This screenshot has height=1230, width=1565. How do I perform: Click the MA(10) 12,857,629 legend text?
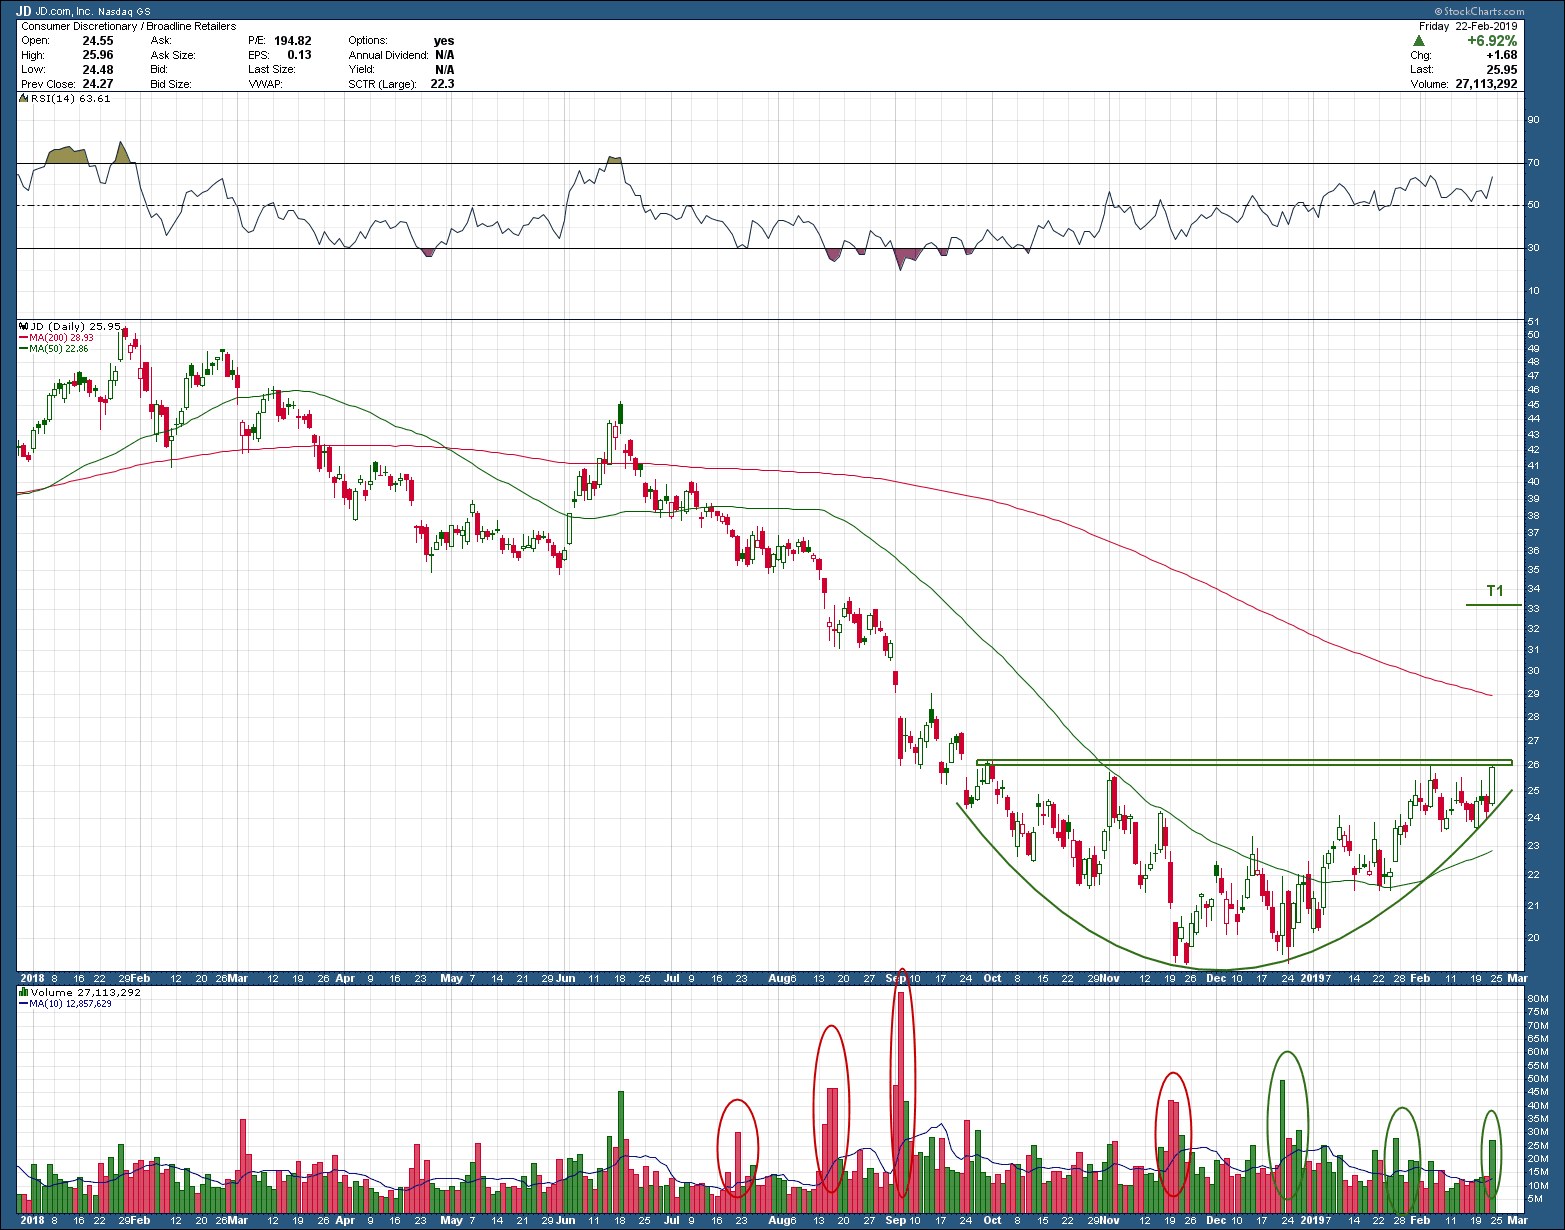(71, 1003)
